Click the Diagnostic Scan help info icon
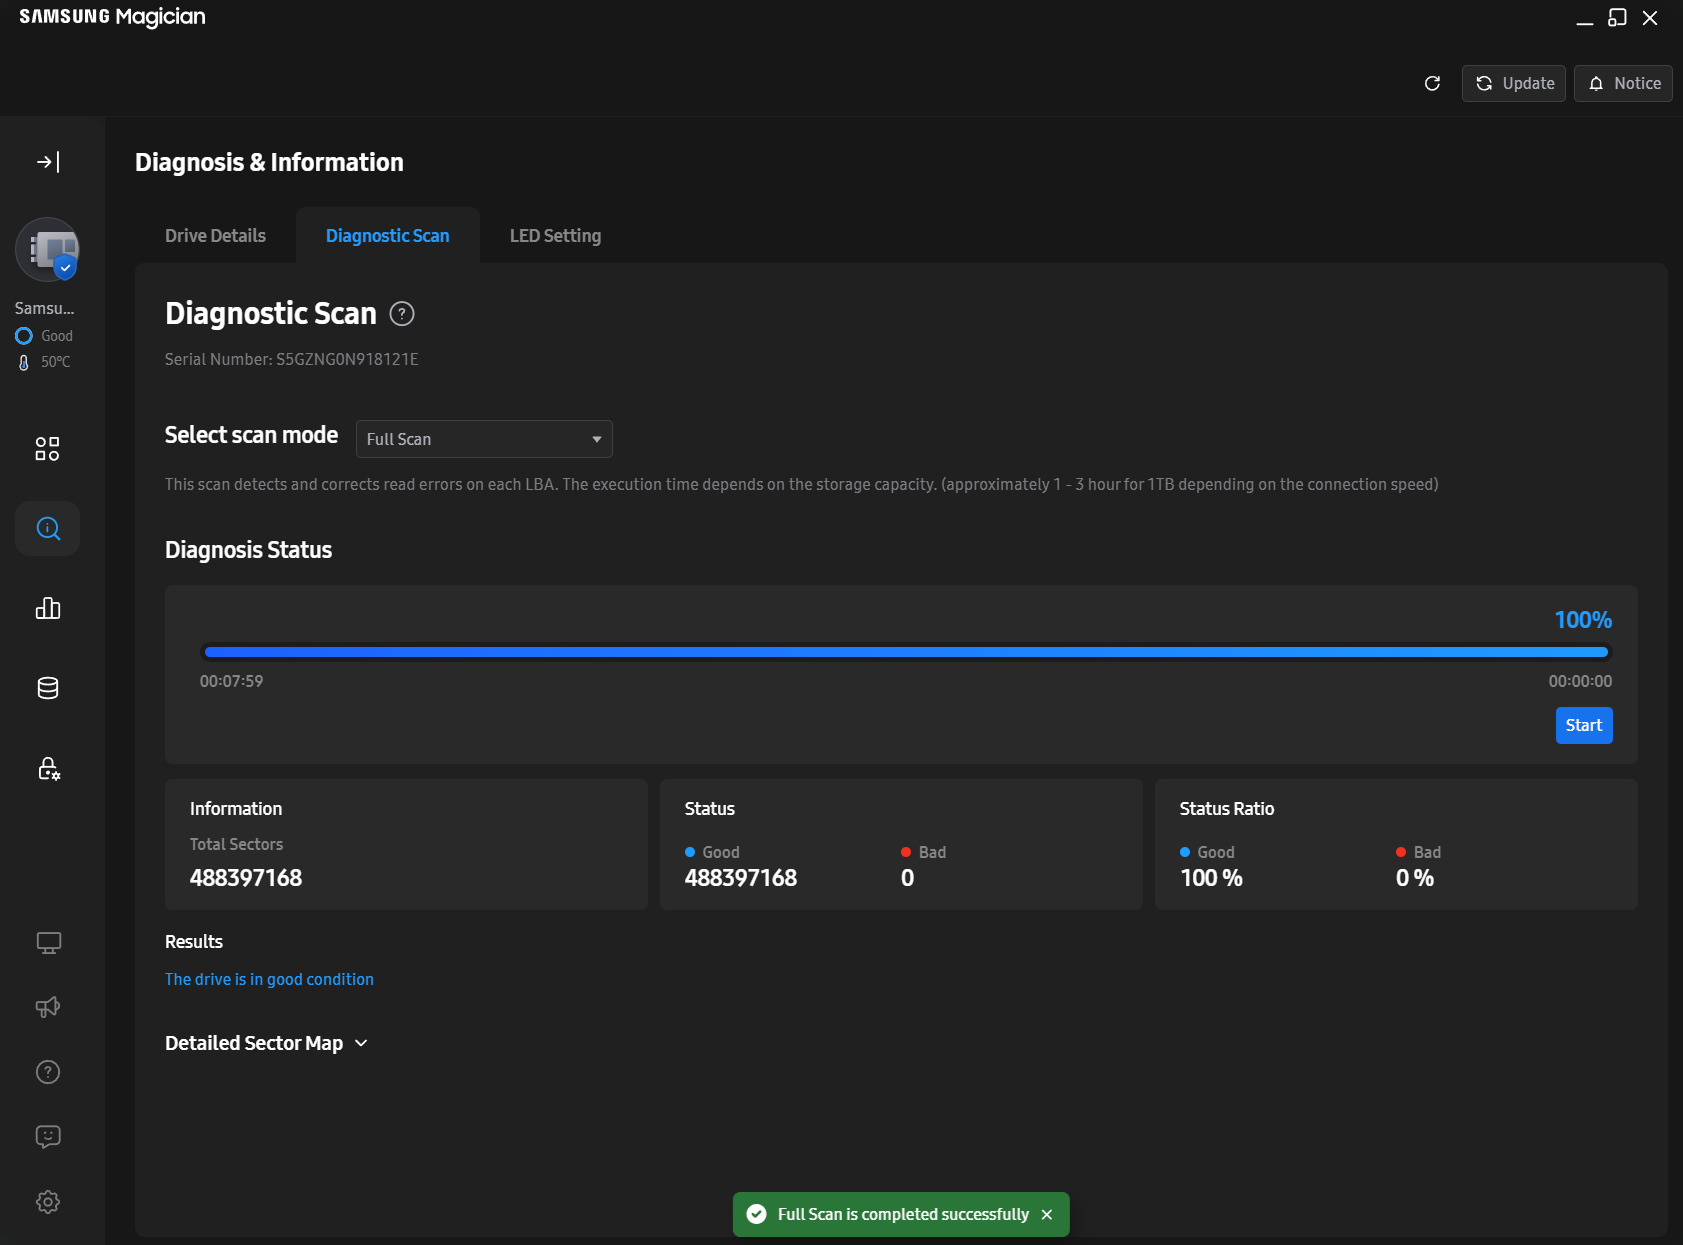 pos(402,314)
